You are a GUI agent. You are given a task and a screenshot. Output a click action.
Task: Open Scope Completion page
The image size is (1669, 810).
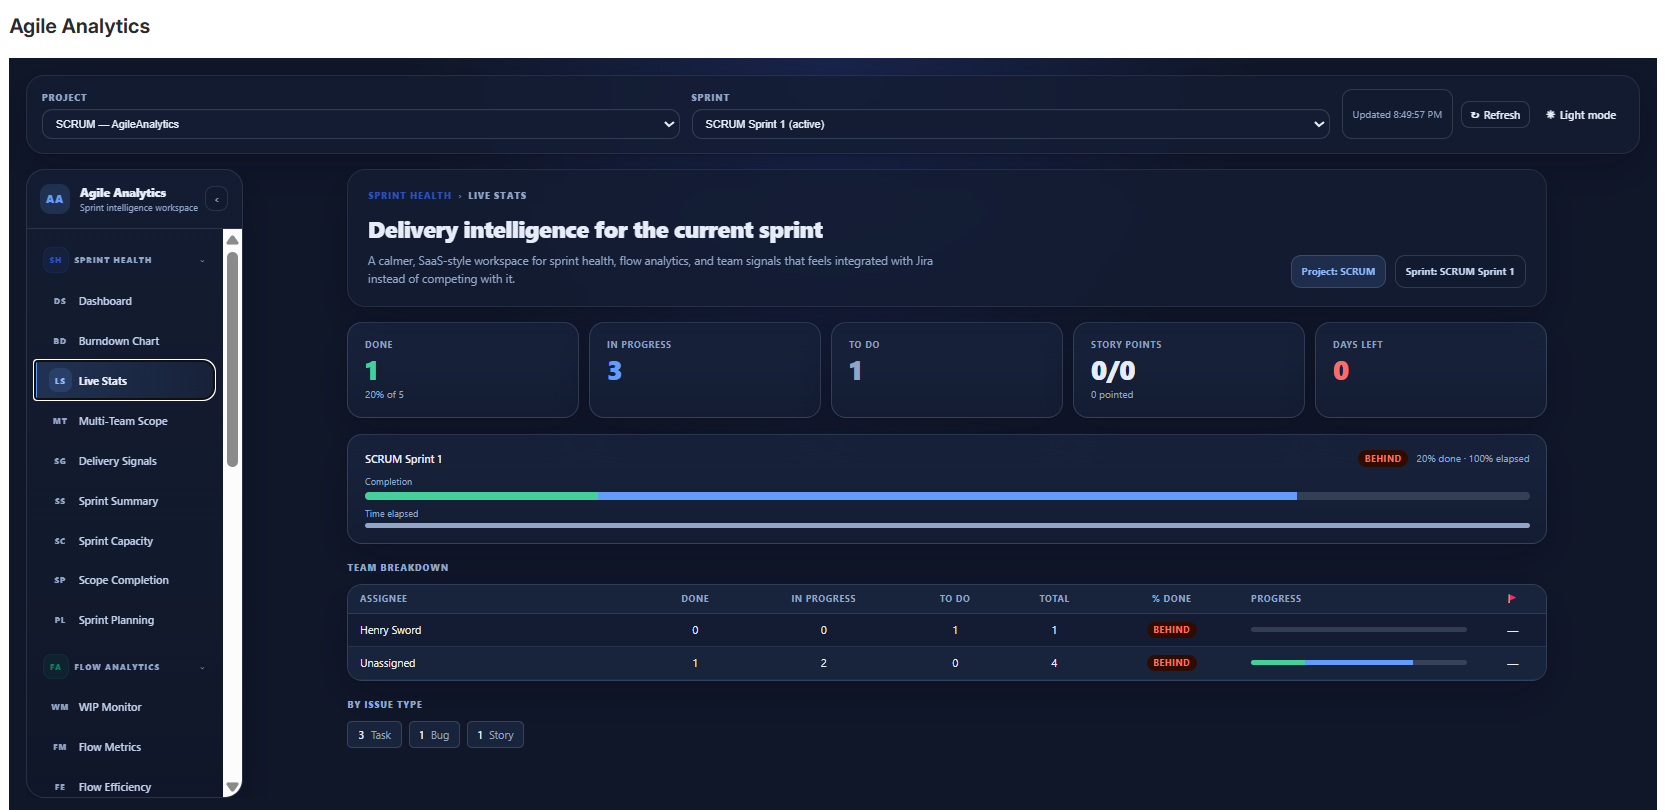tap(125, 580)
